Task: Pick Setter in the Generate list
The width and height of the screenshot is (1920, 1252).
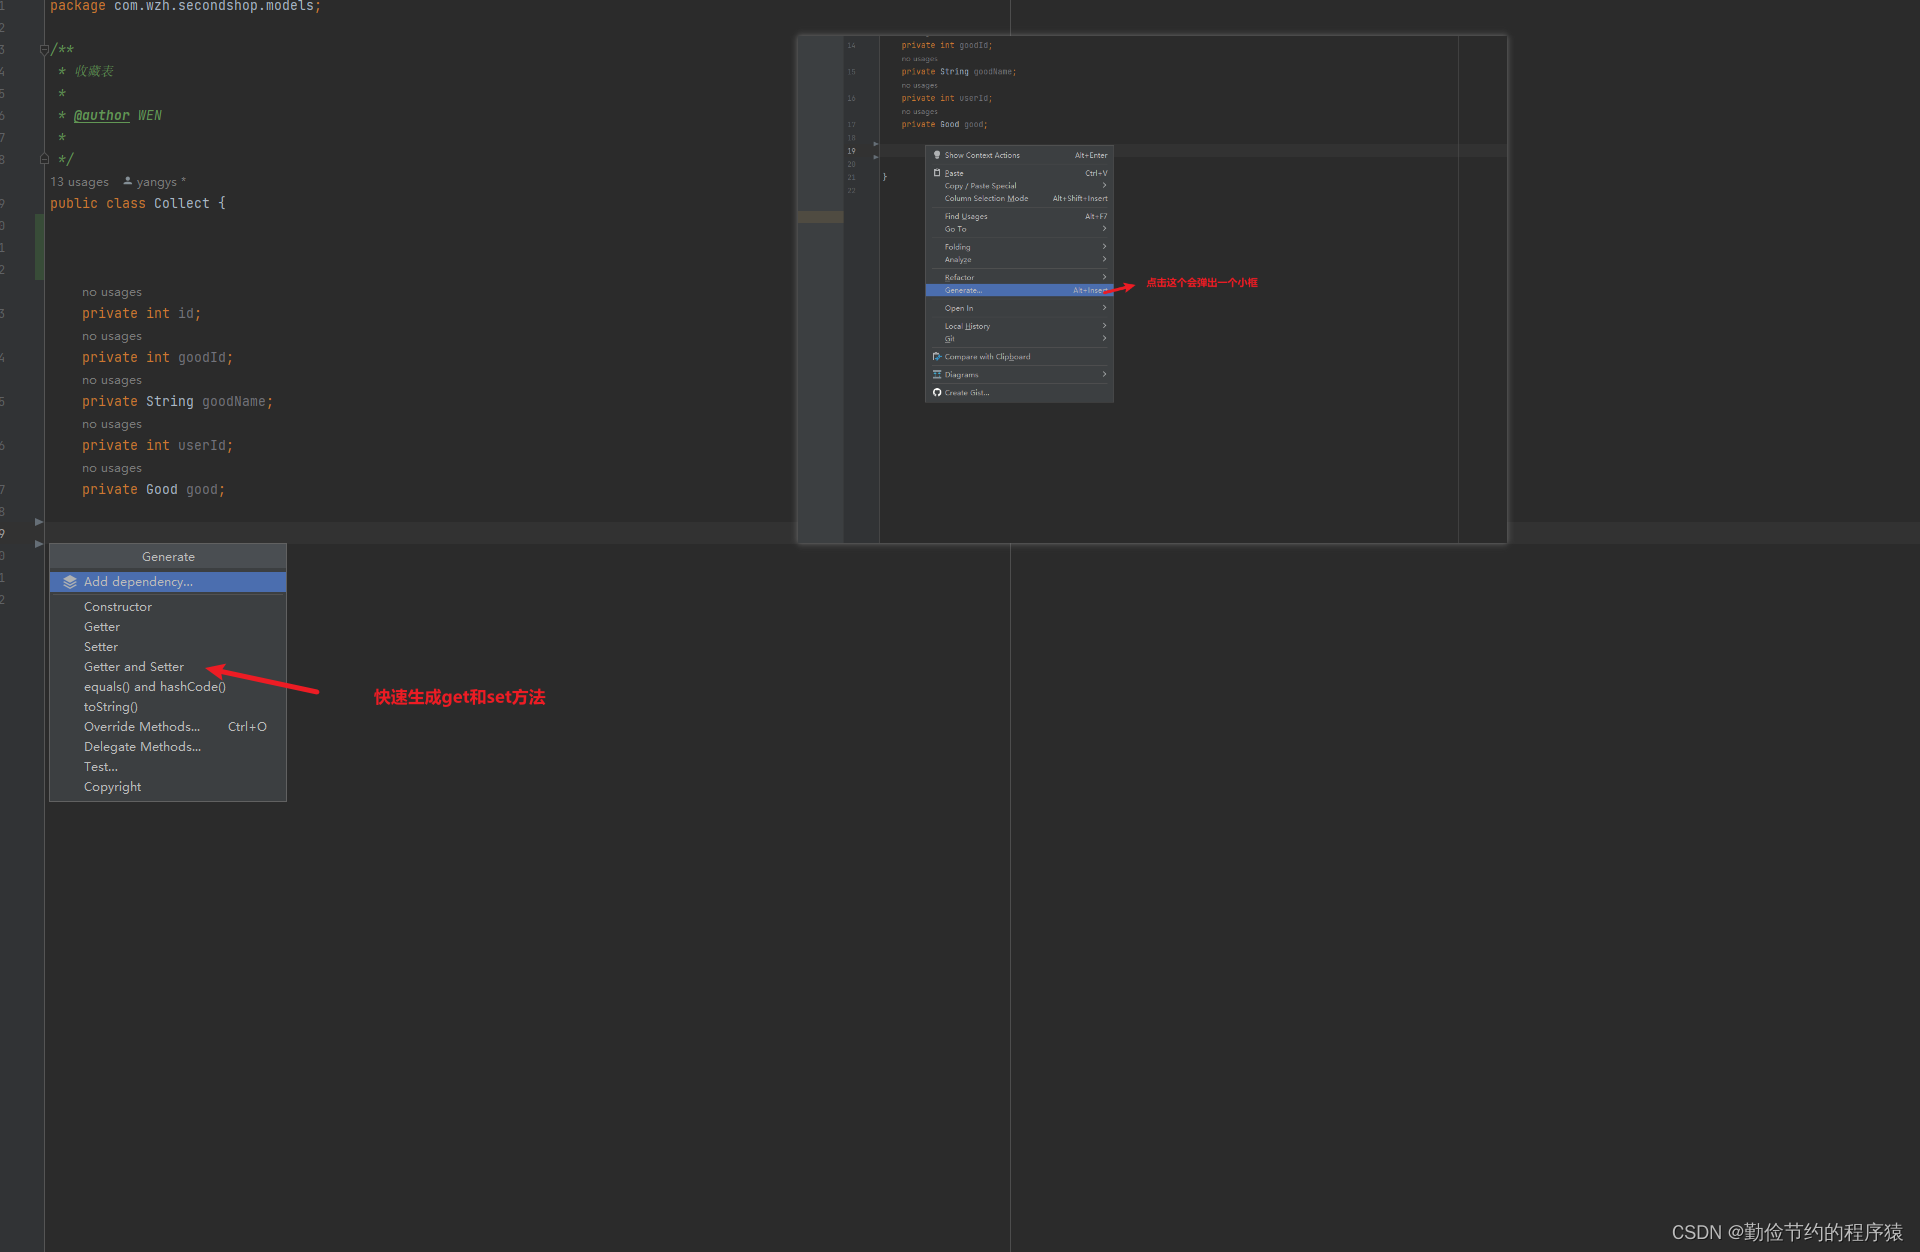Action: (x=168, y=647)
